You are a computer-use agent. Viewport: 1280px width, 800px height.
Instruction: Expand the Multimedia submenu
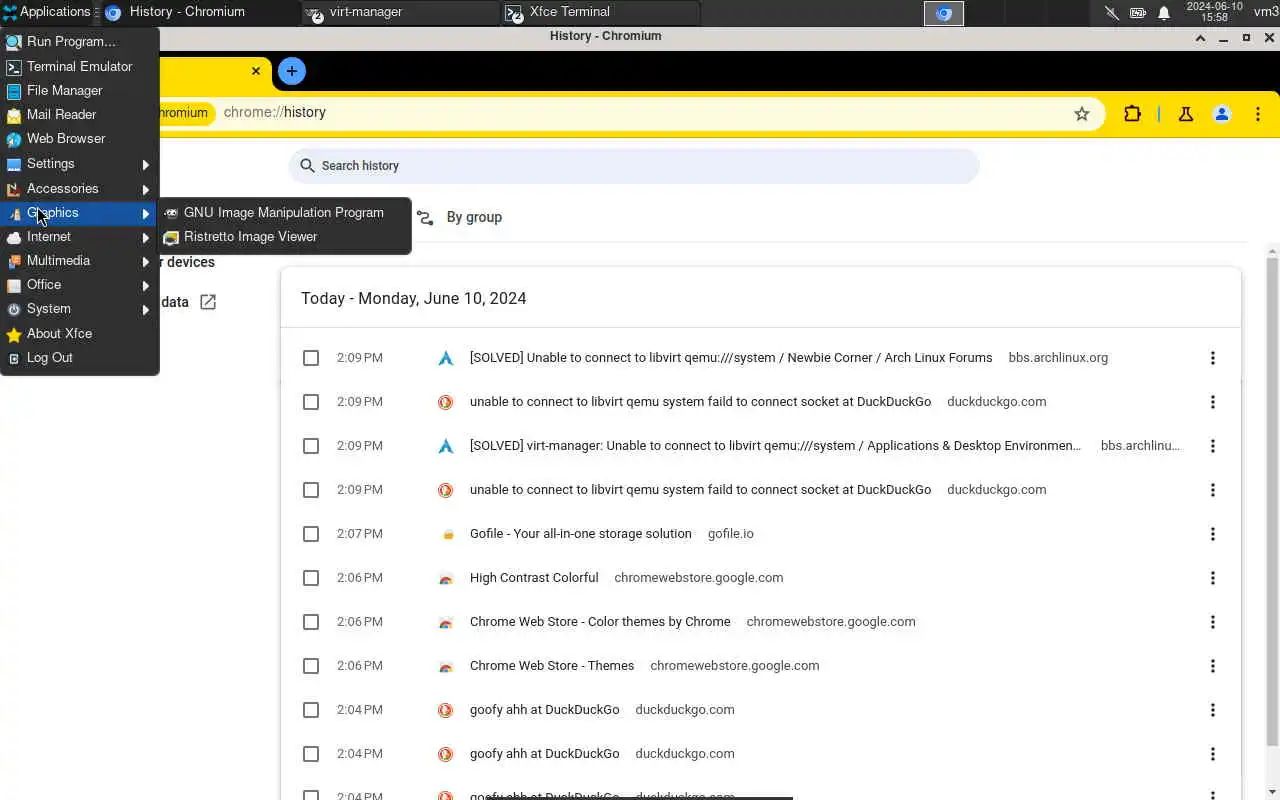click(x=80, y=260)
